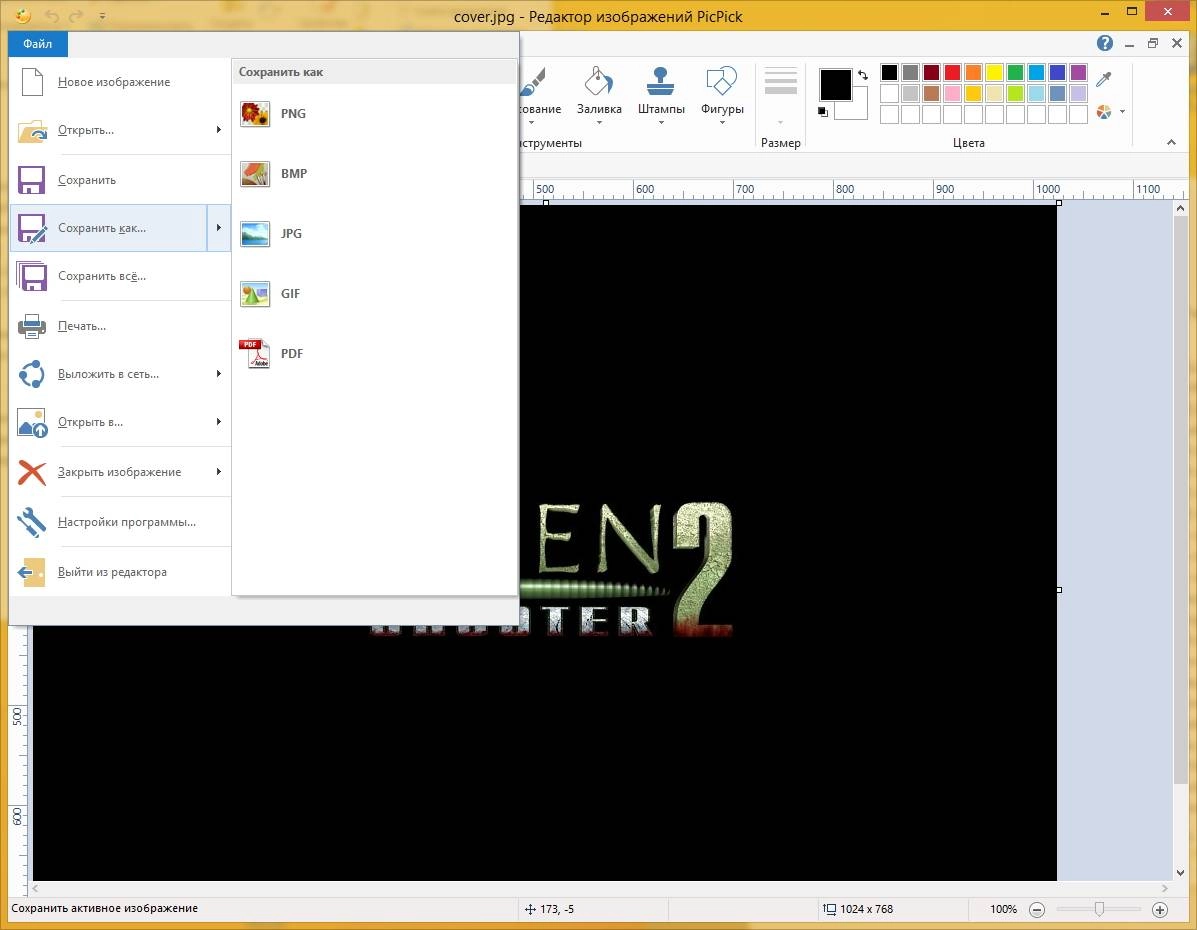Open the Фигуры dropdown arrow

pyautogui.click(x=722, y=123)
